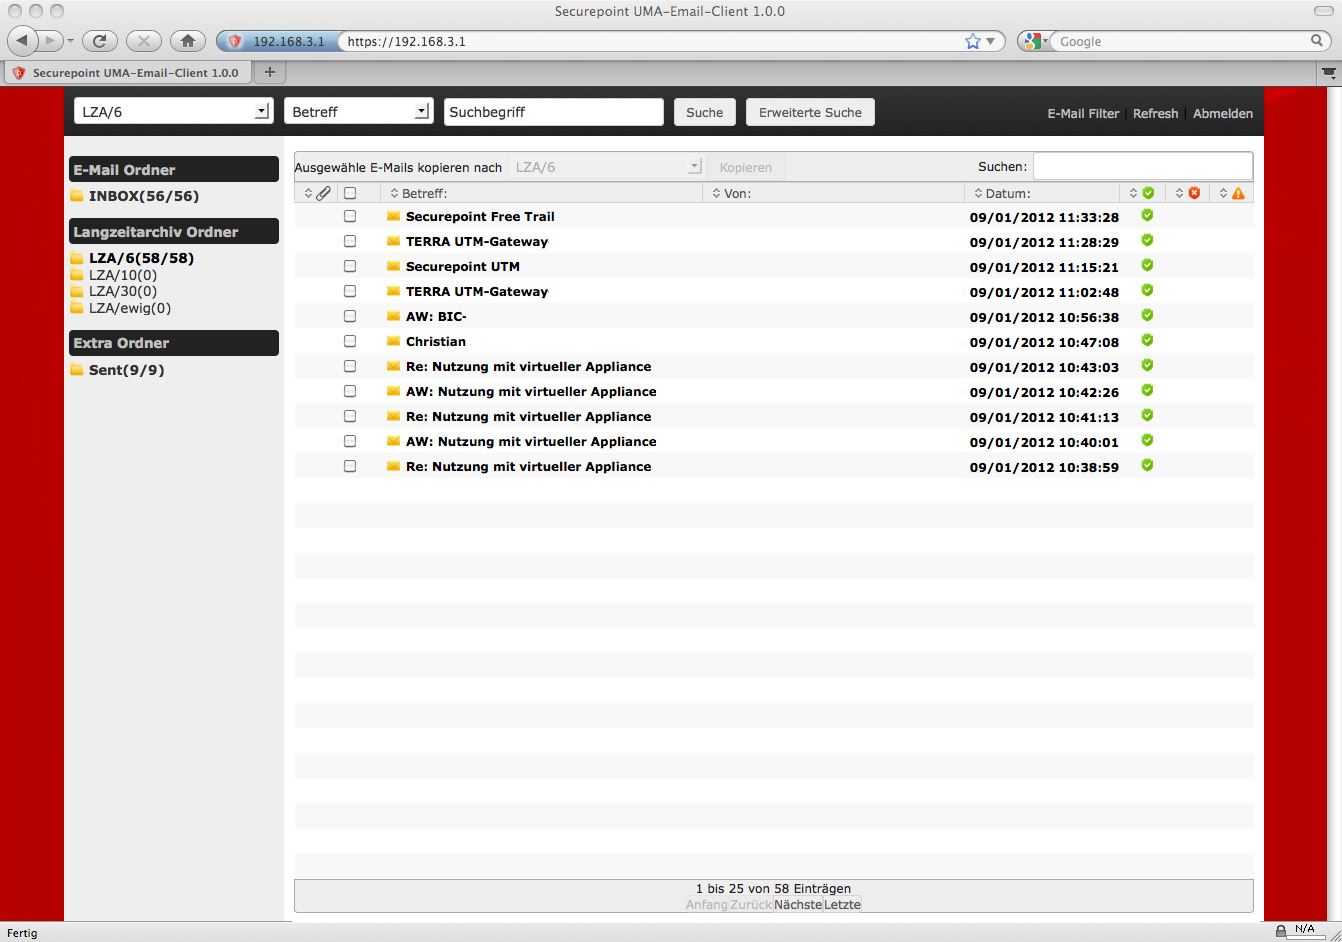Go to Nächste page
1342x942 pixels.
798,904
